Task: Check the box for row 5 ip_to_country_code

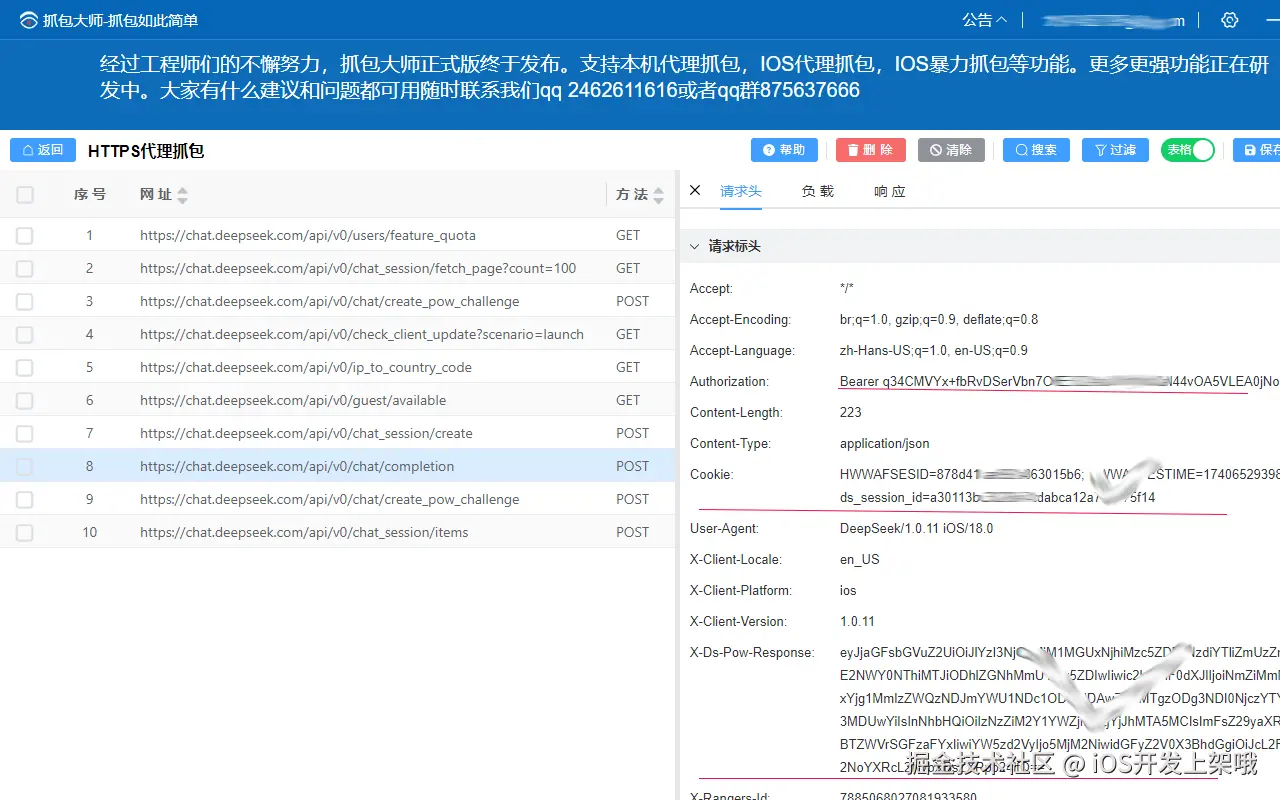Action: [25, 368]
